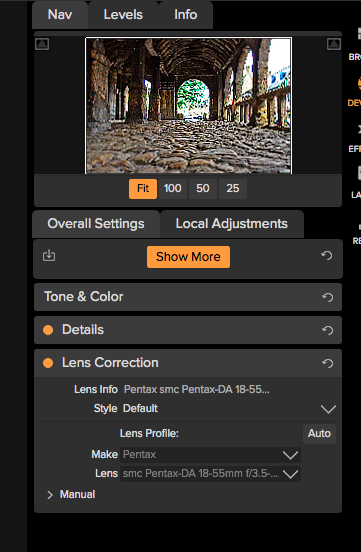Set navigator zoom to Fit
Screen dimensions: 361x552
(143, 189)
